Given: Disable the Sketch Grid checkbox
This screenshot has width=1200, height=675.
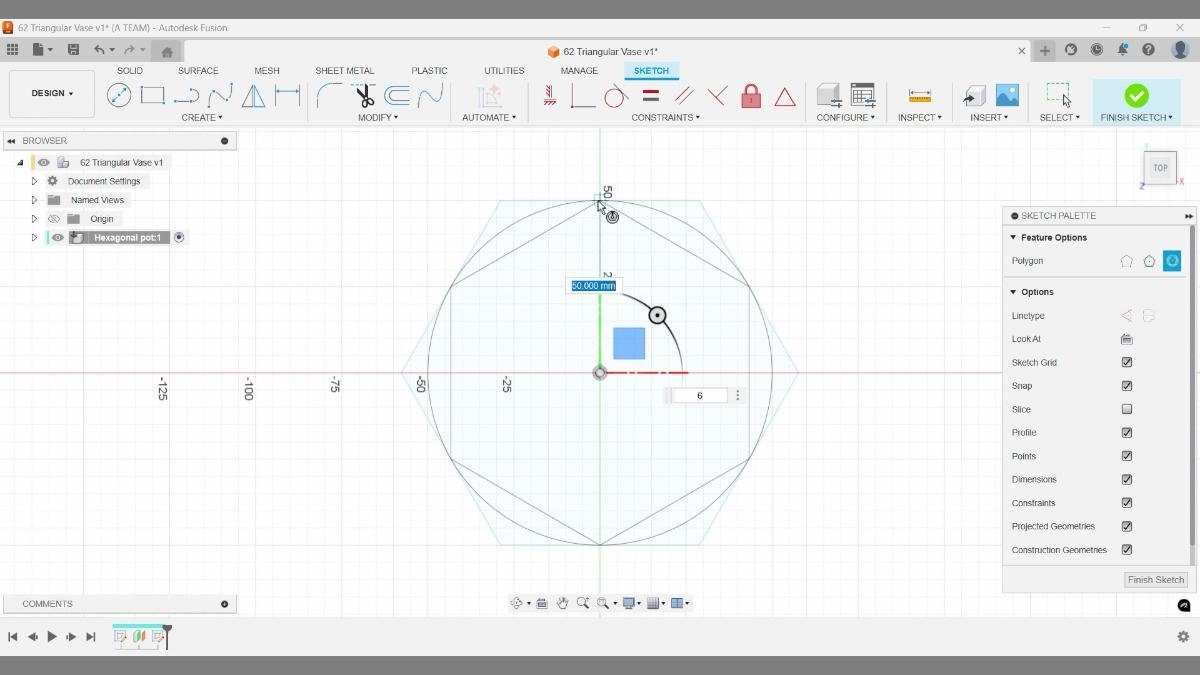Looking at the screenshot, I should 1127,362.
